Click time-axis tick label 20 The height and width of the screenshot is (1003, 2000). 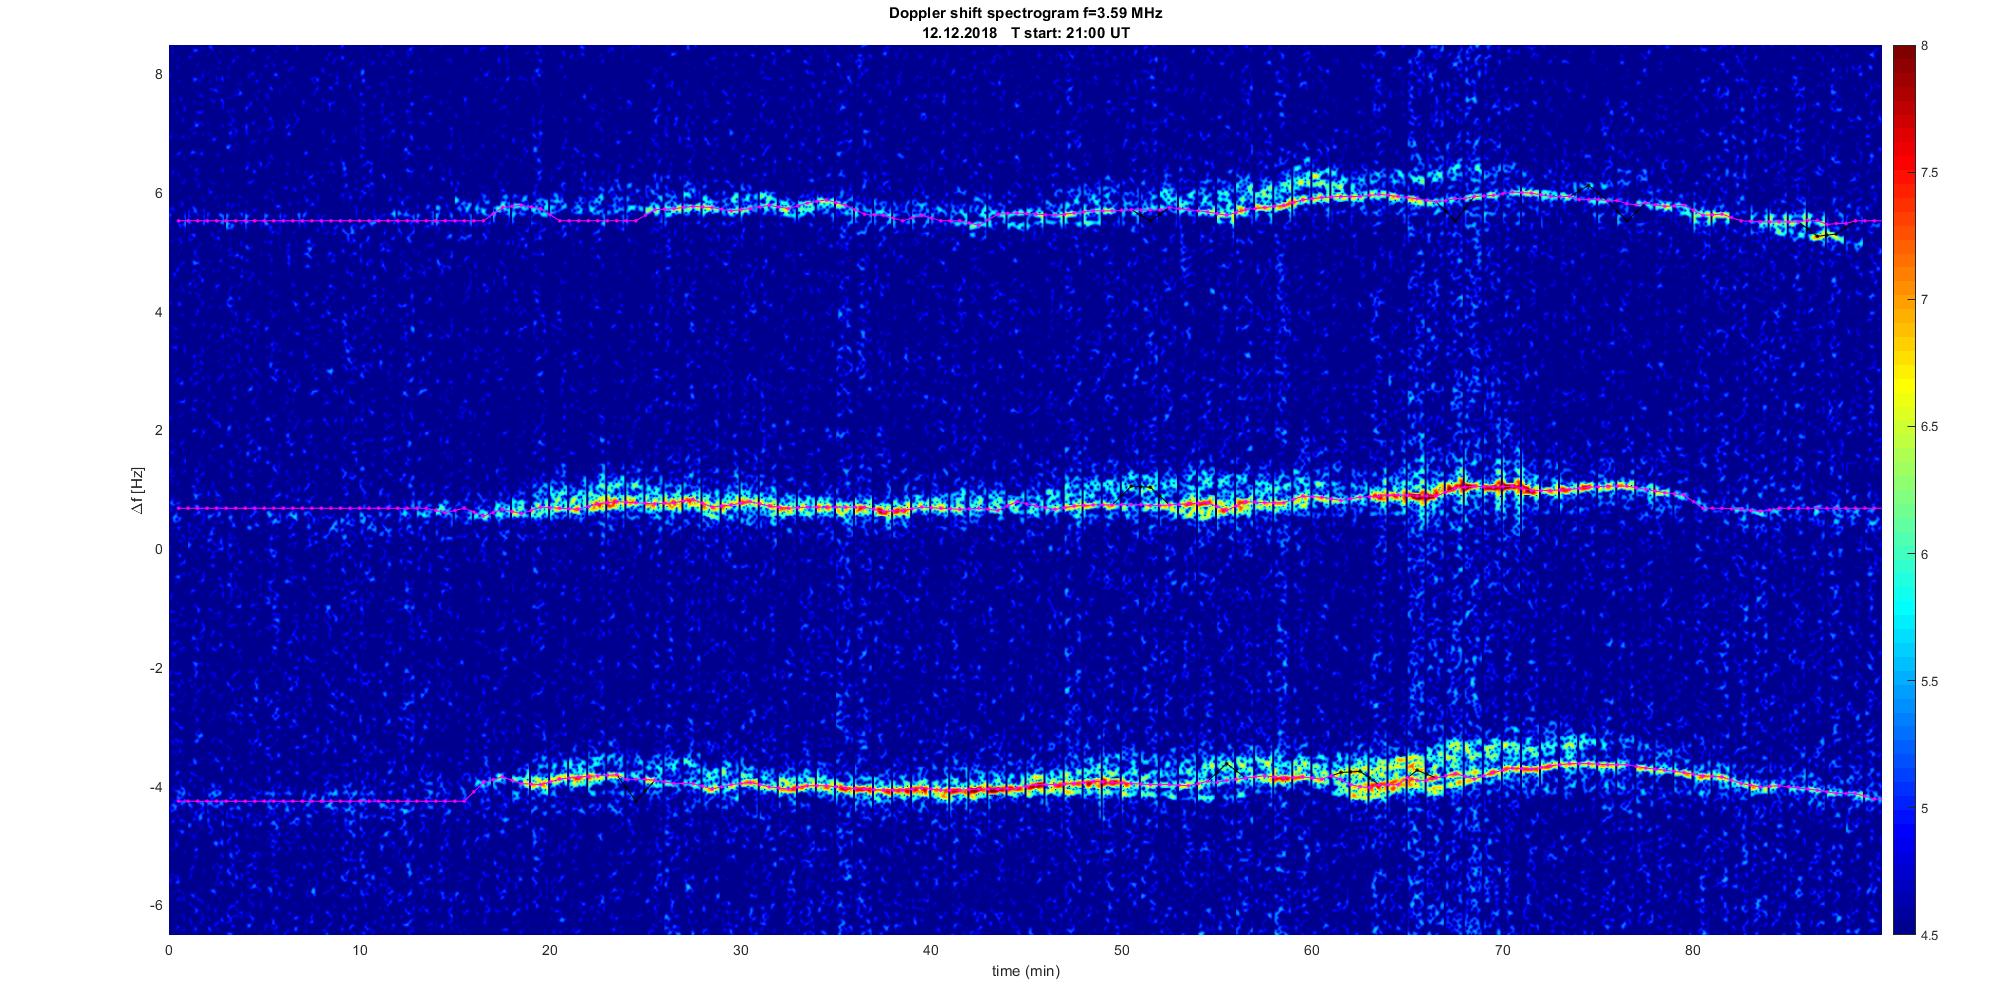click(x=550, y=950)
